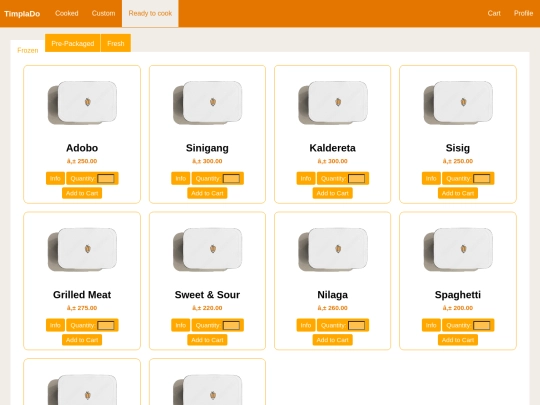Show Info for Adobo
Image resolution: width=540 pixels, height=405 pixels.
(x=55, y=178)
